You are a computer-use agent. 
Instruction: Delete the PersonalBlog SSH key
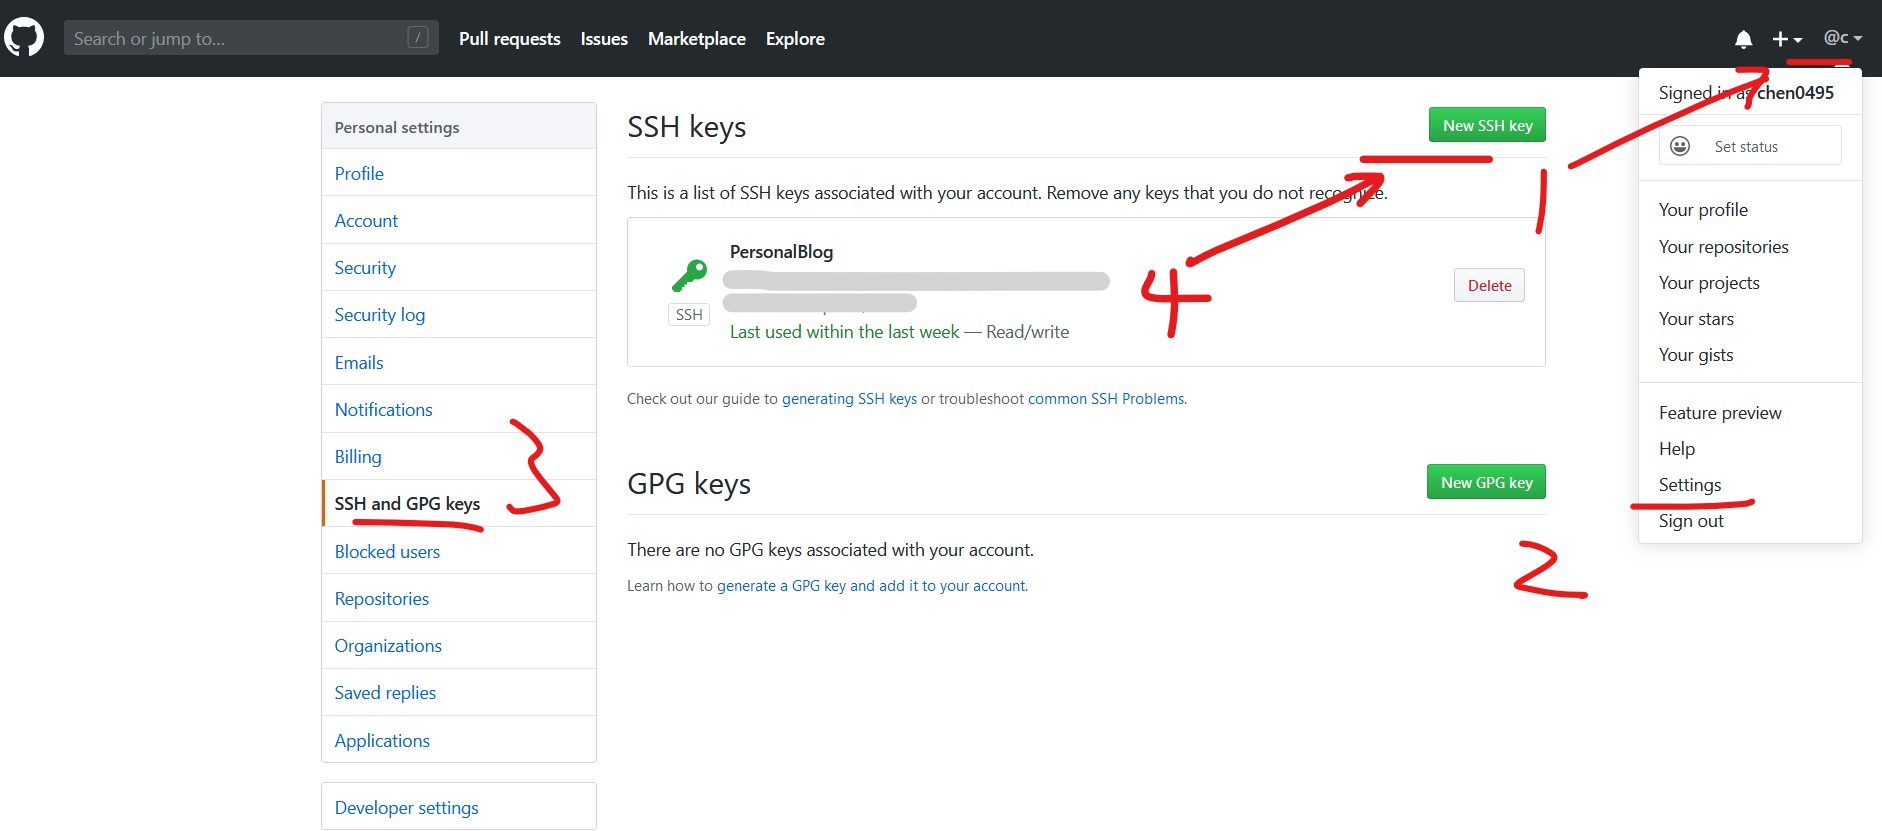tap(1489, 285)
